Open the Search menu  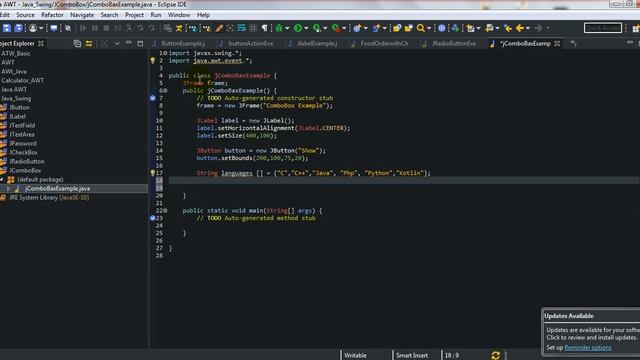[109, 15]
